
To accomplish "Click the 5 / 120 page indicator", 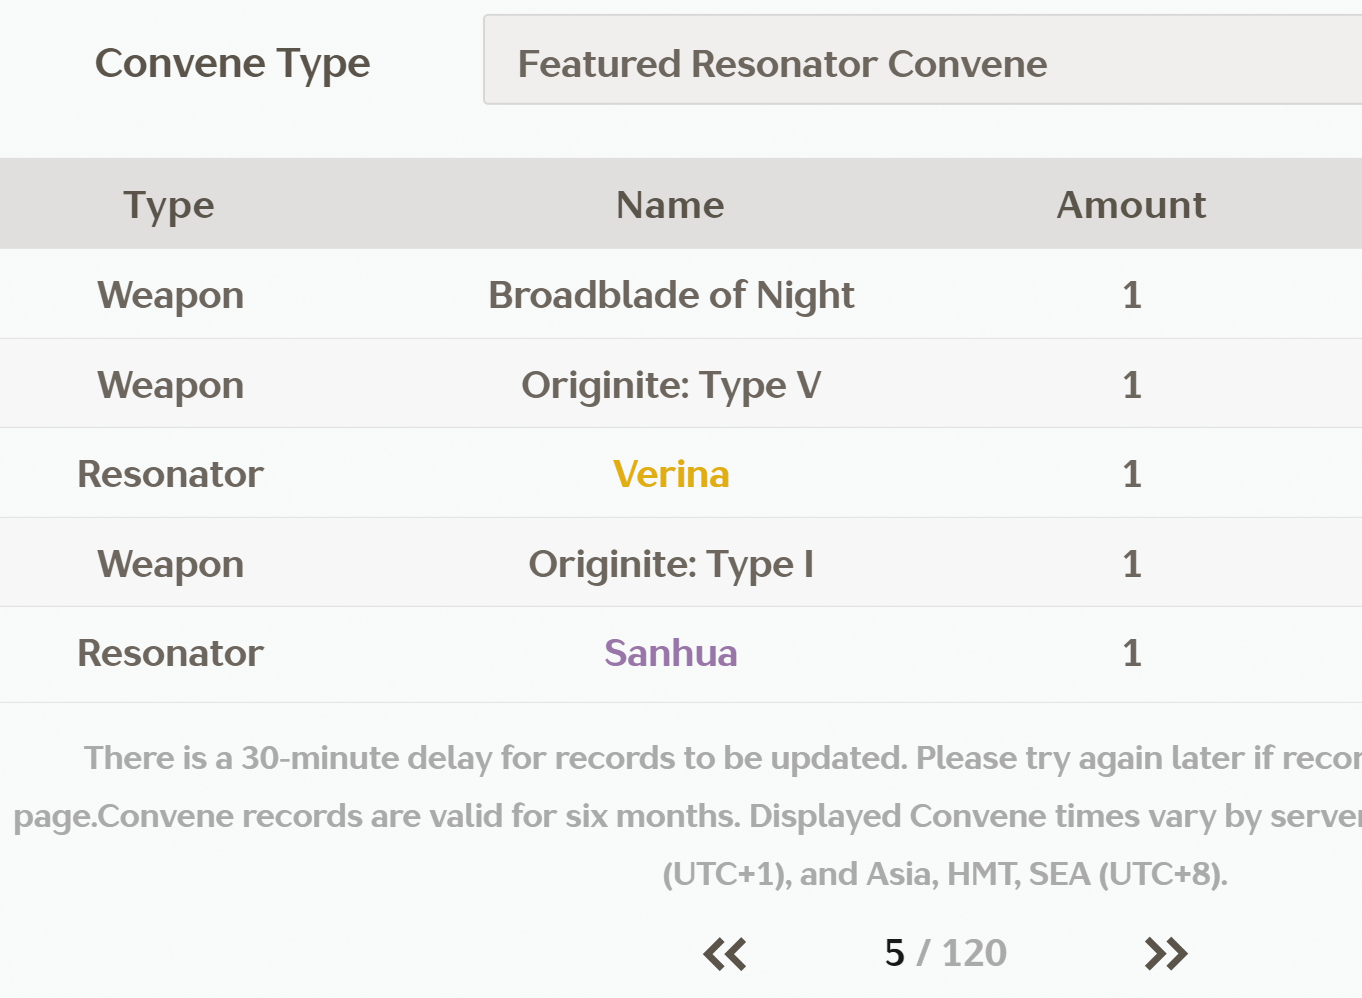I will pyautogui.click(x=945, y=953).
